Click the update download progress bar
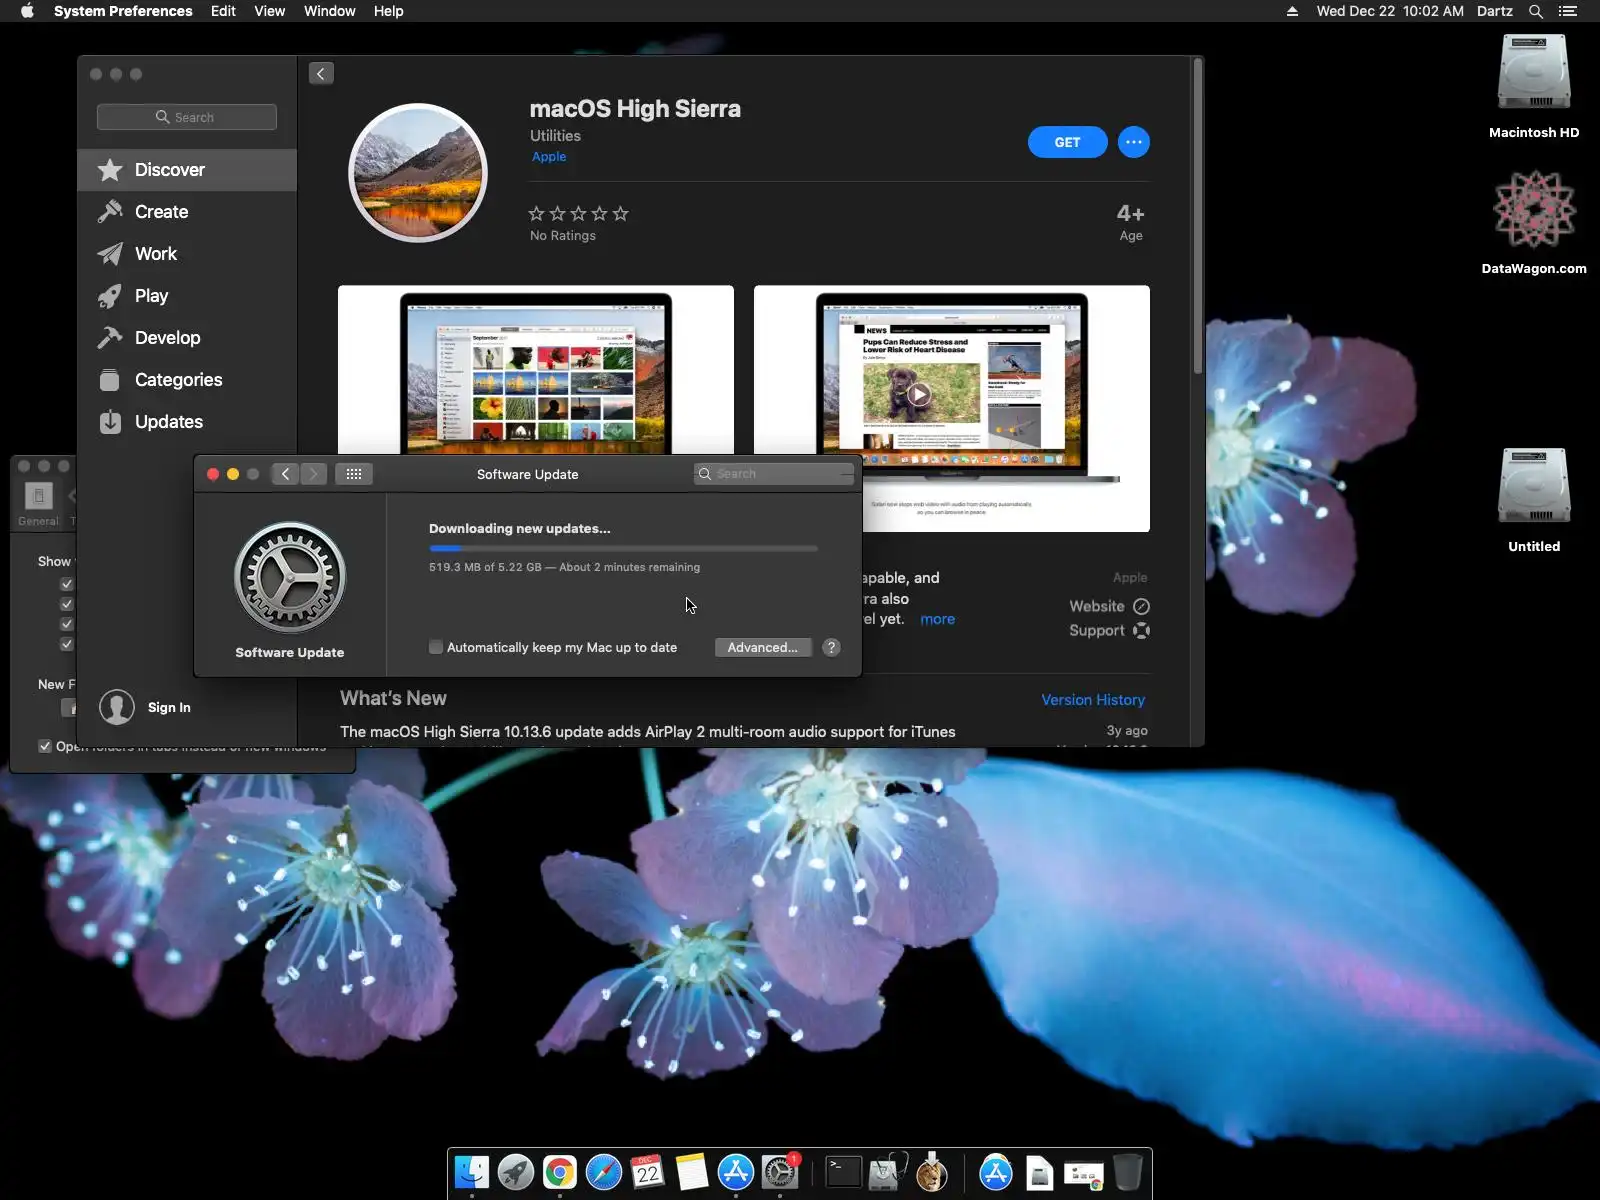The image size is (1600, 1200). (623, 548)
